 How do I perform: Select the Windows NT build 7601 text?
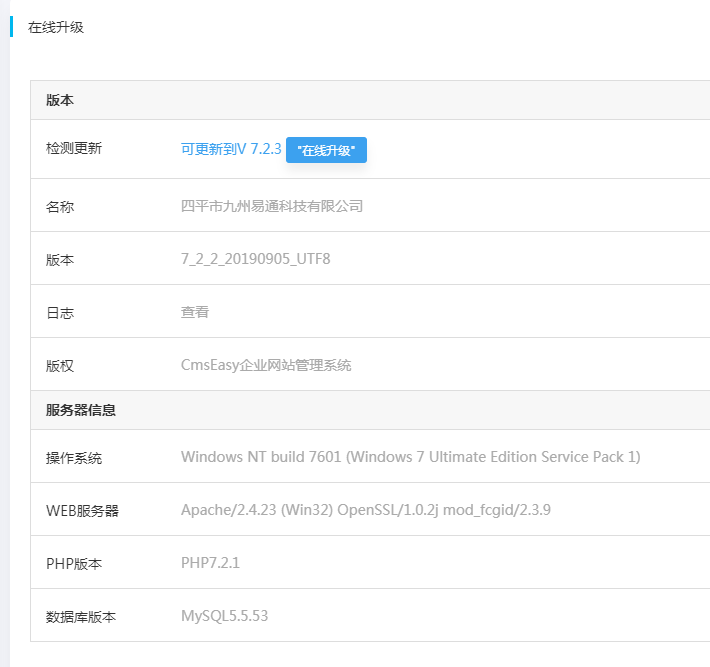coord(410,457)
